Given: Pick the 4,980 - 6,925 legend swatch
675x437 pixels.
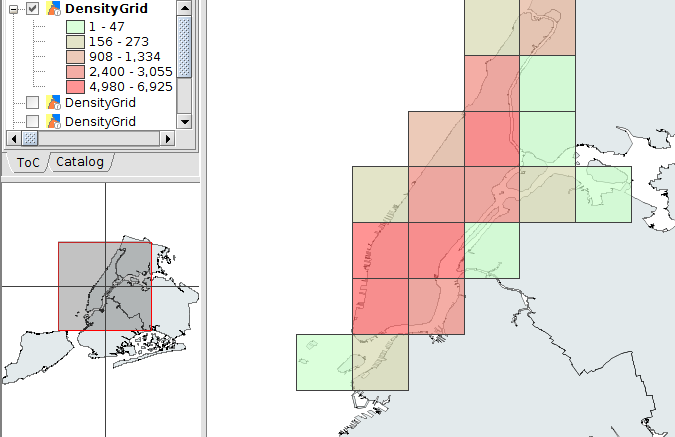Looking at the screenshot, I should [x=75, y=87].
